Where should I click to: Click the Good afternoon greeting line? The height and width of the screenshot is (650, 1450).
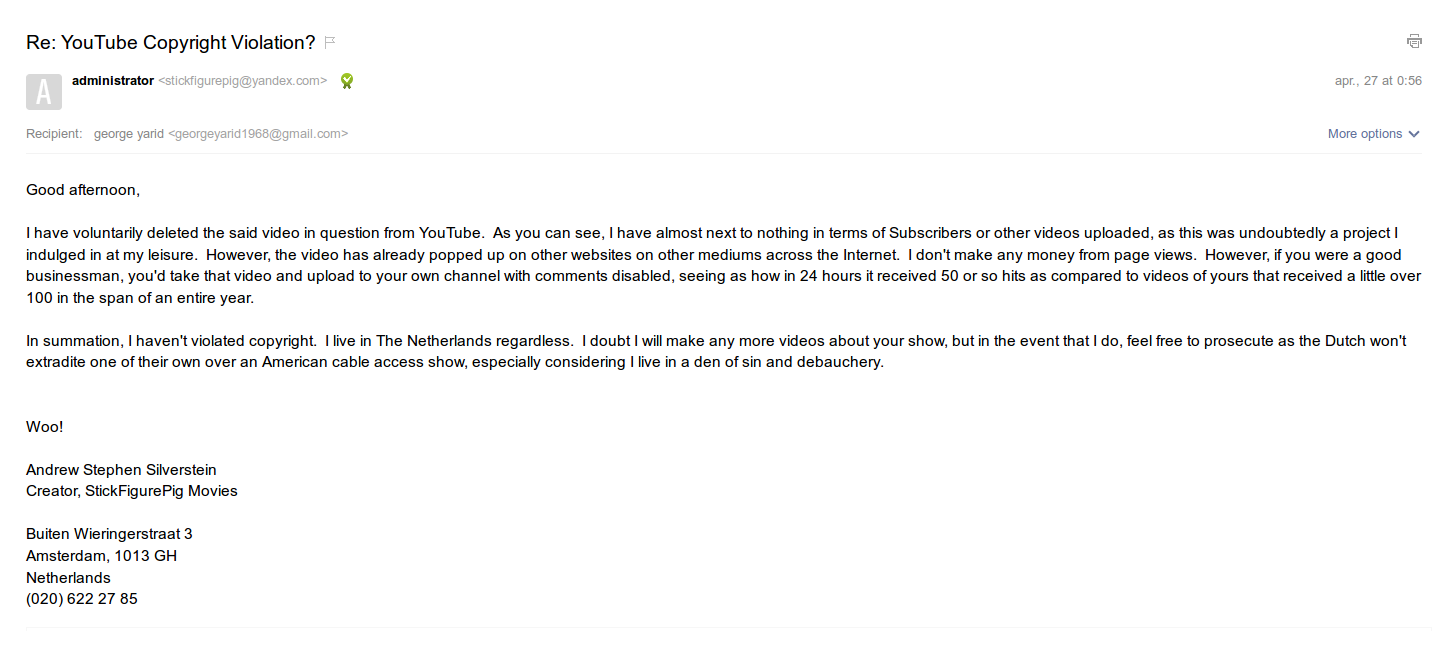point(83,190)
